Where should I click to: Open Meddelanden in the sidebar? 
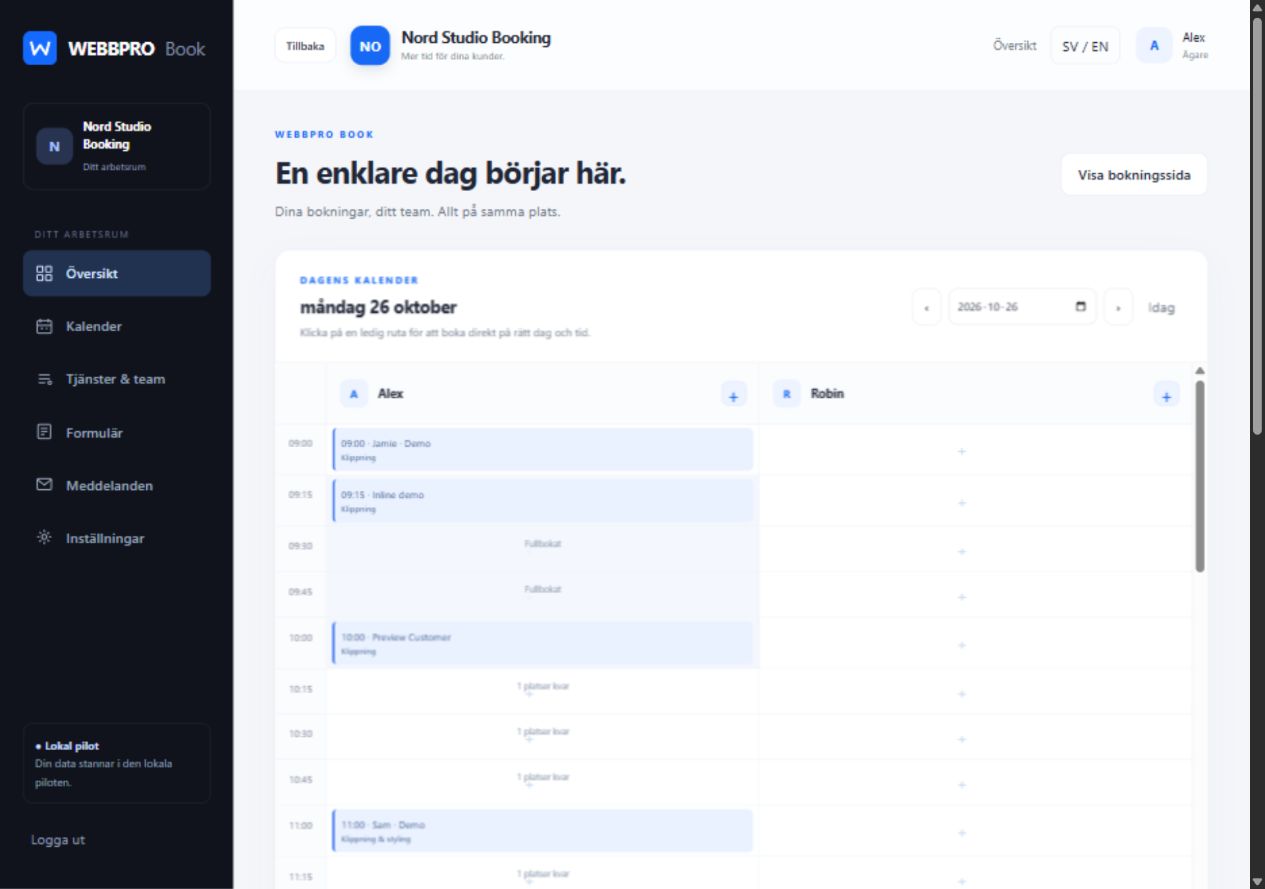[117, 485]
